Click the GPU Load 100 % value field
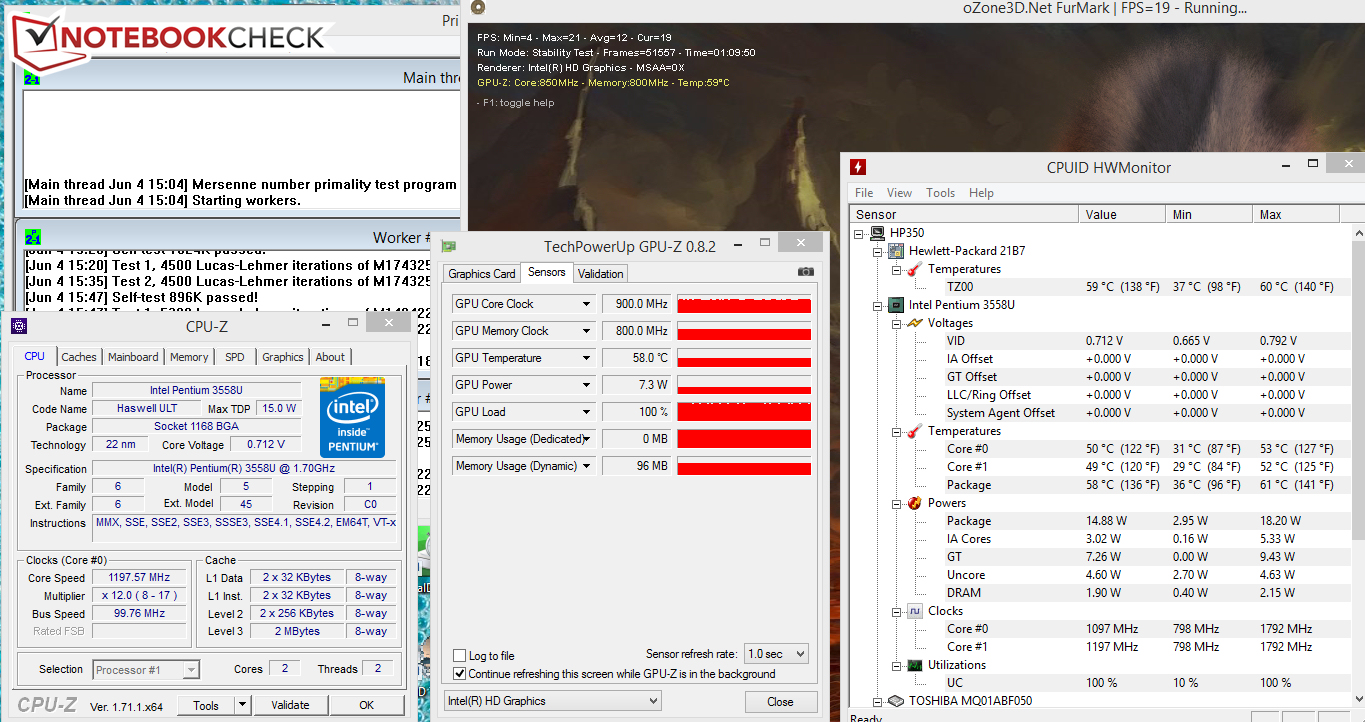 pyautogui.click(x=637, y=412)
